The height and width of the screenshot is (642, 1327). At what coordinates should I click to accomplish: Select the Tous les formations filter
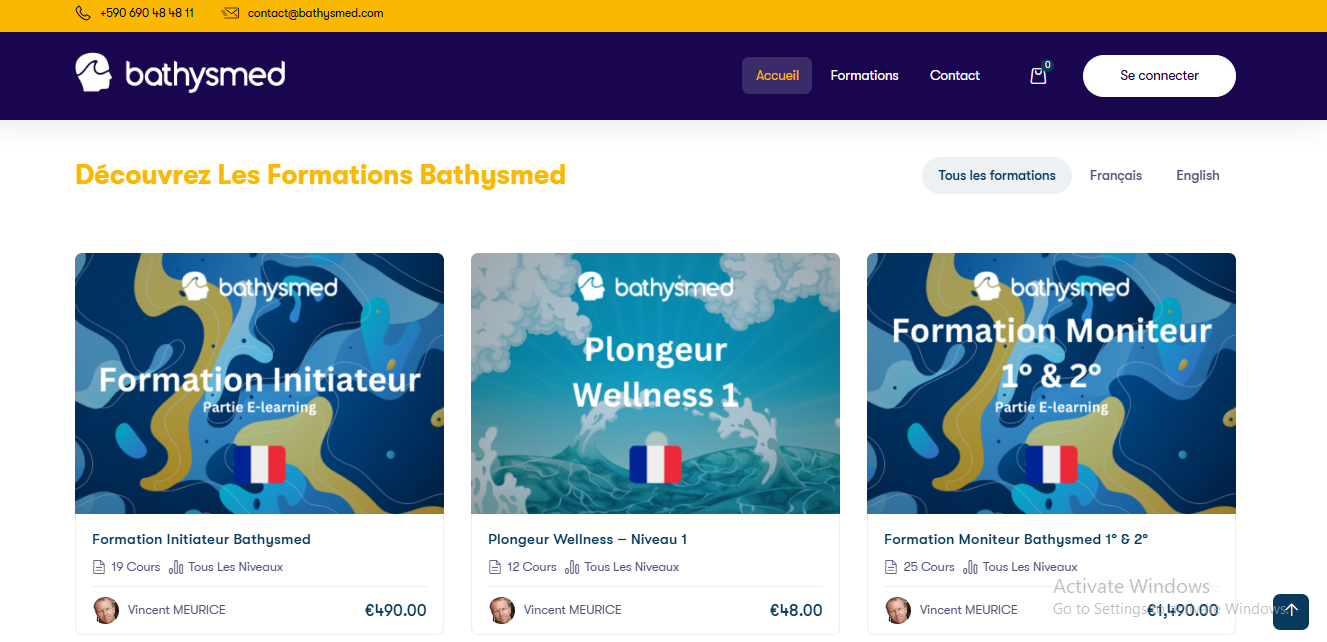pyautogui.click(x=996, y=176)
